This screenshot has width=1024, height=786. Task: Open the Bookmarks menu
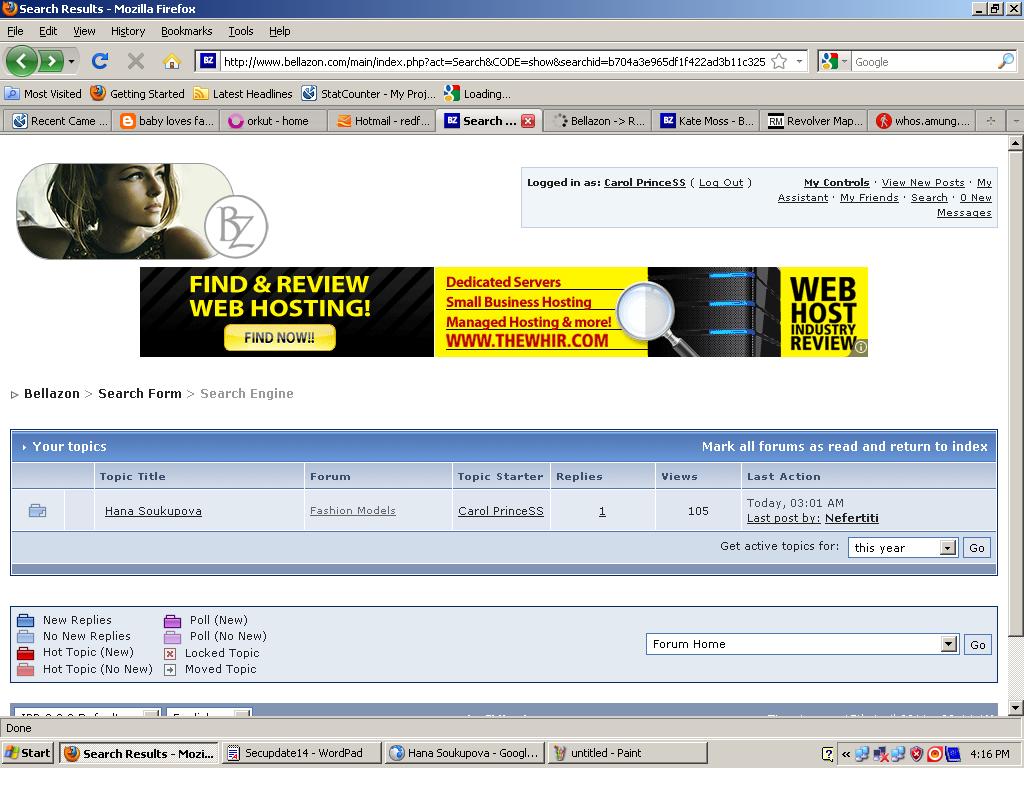(x=186, y=31)
